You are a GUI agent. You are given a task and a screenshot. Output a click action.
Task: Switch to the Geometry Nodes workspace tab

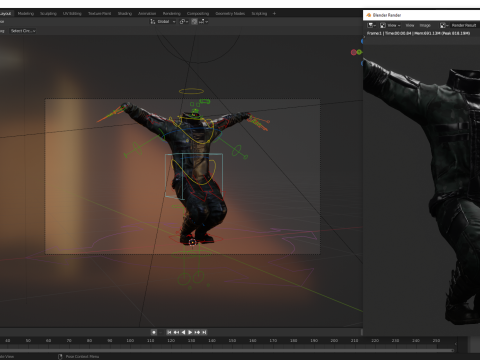click(230, 14)
